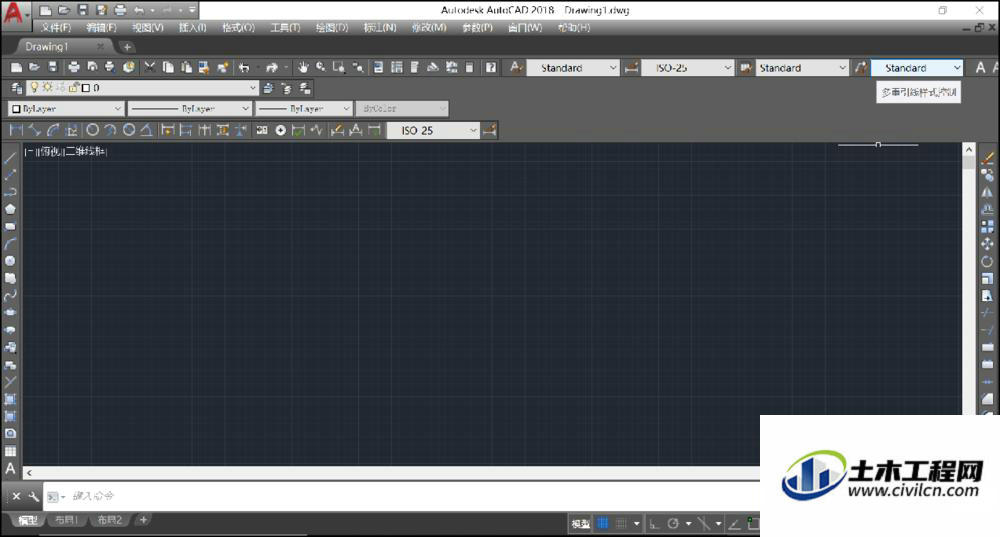Screen dimensions: 1000x537
Task: Select the Pan hand tool
Action: pyautogui.click(x=303, y=67)
